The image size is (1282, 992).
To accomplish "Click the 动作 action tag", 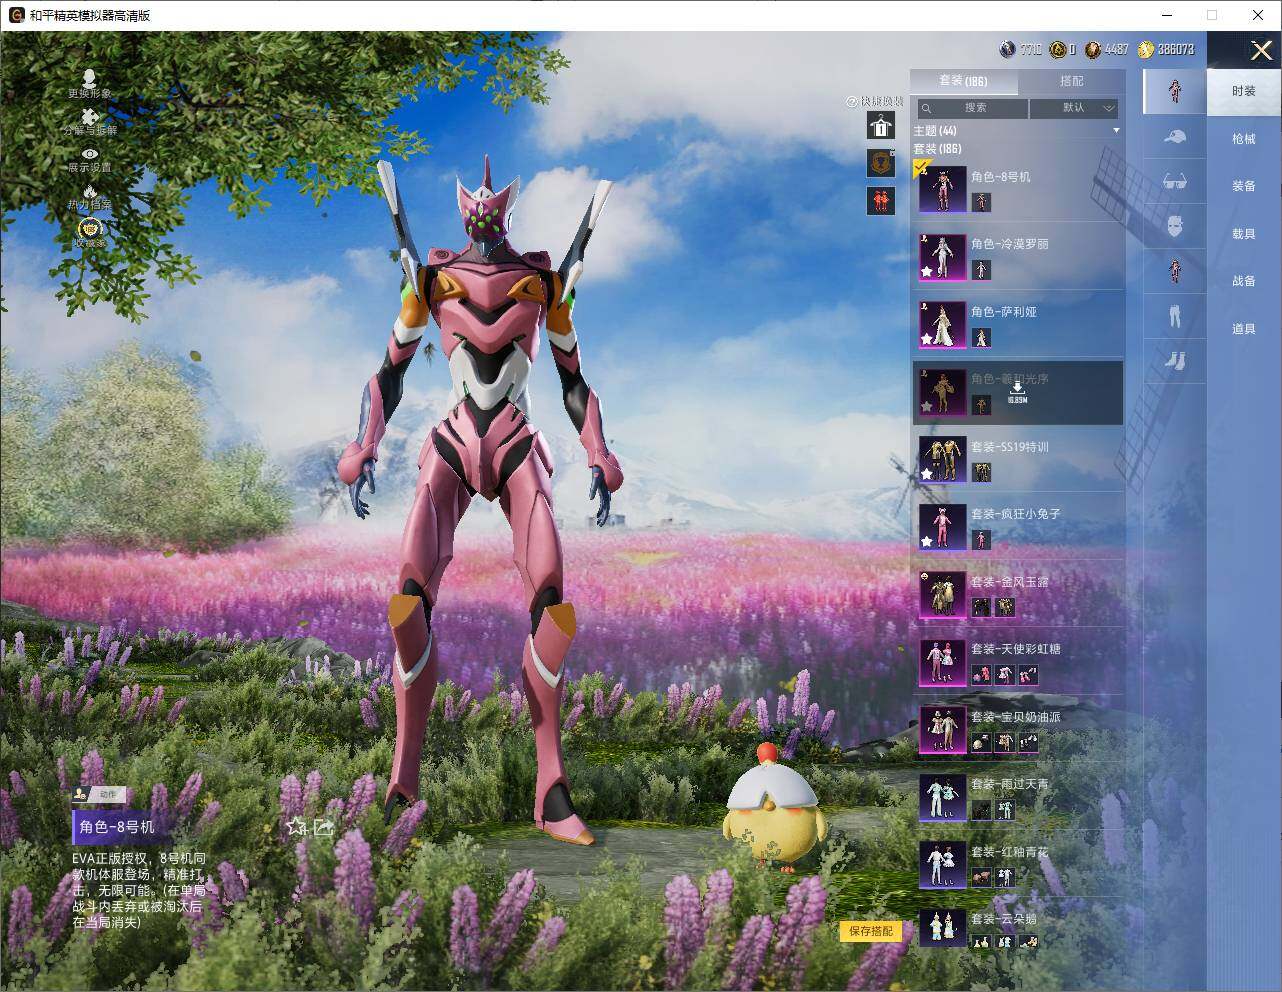I will [98, 794].
